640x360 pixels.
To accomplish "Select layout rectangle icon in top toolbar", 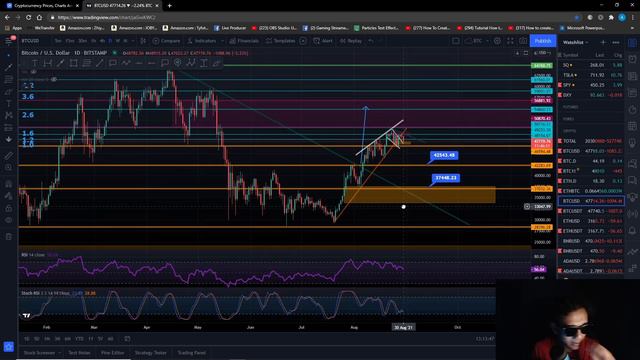I will (x=456, y=41).
